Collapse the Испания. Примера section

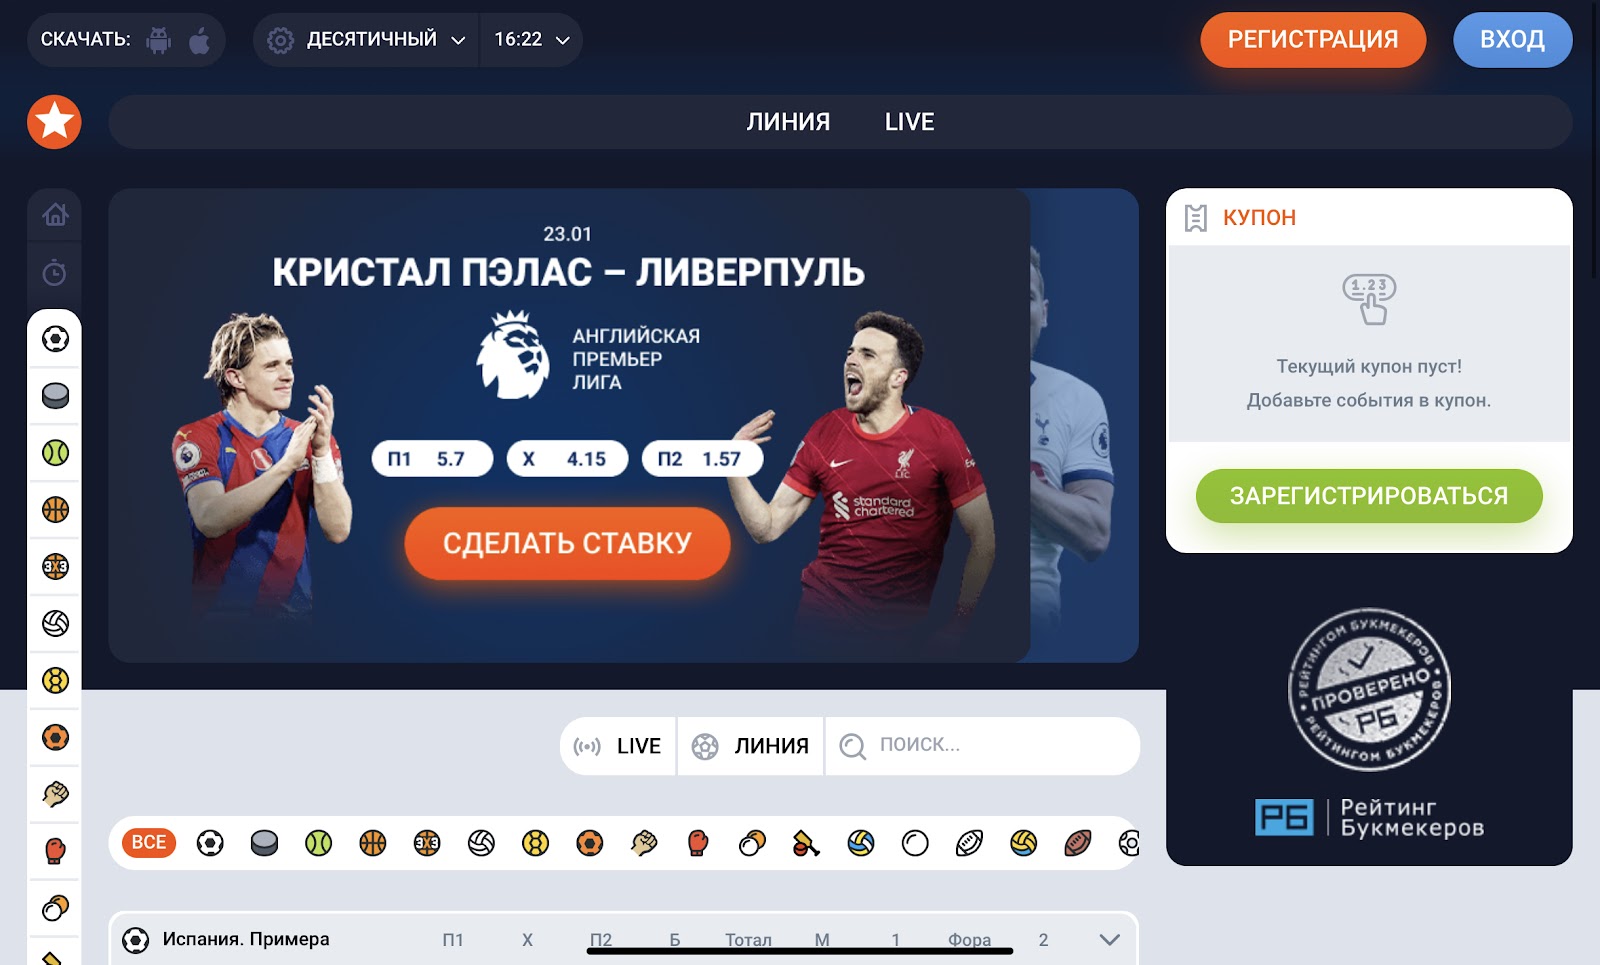(1109, 940)
